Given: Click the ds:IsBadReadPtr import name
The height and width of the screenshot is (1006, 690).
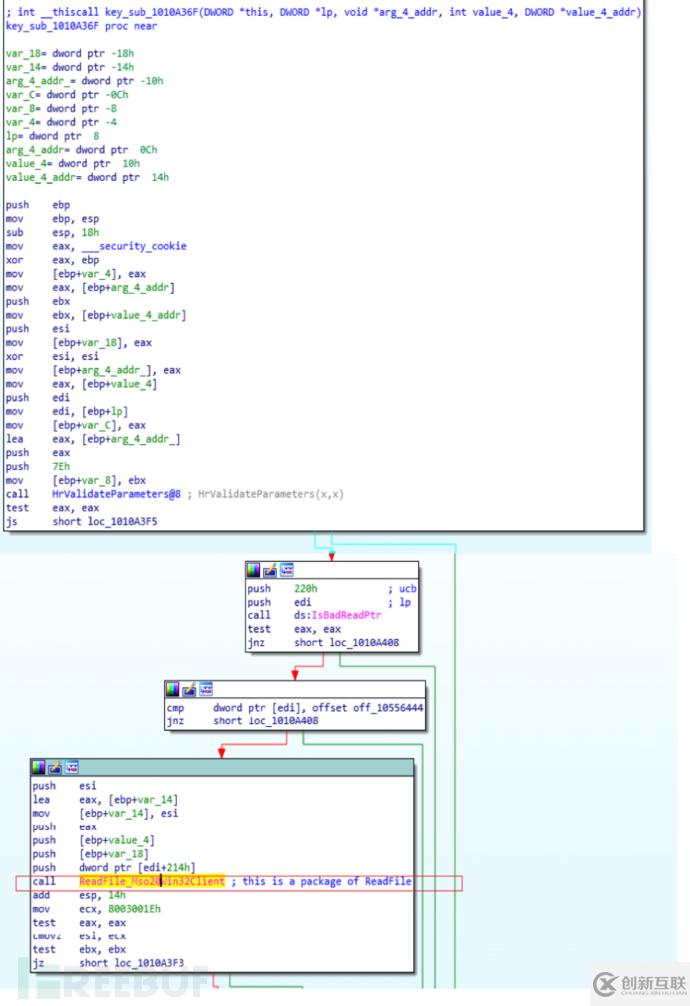Looking at the screenshot, I should (x=338, y=615).
